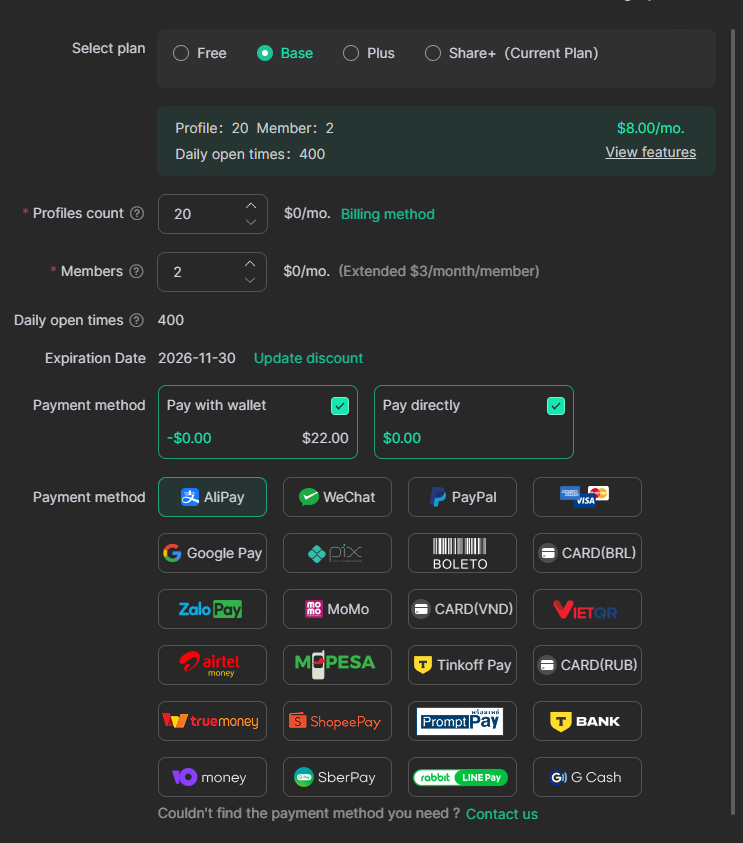The width and height of the screenshot is (743, 843).
Task: Pay using M-PESA
Action: pos(337,665)
